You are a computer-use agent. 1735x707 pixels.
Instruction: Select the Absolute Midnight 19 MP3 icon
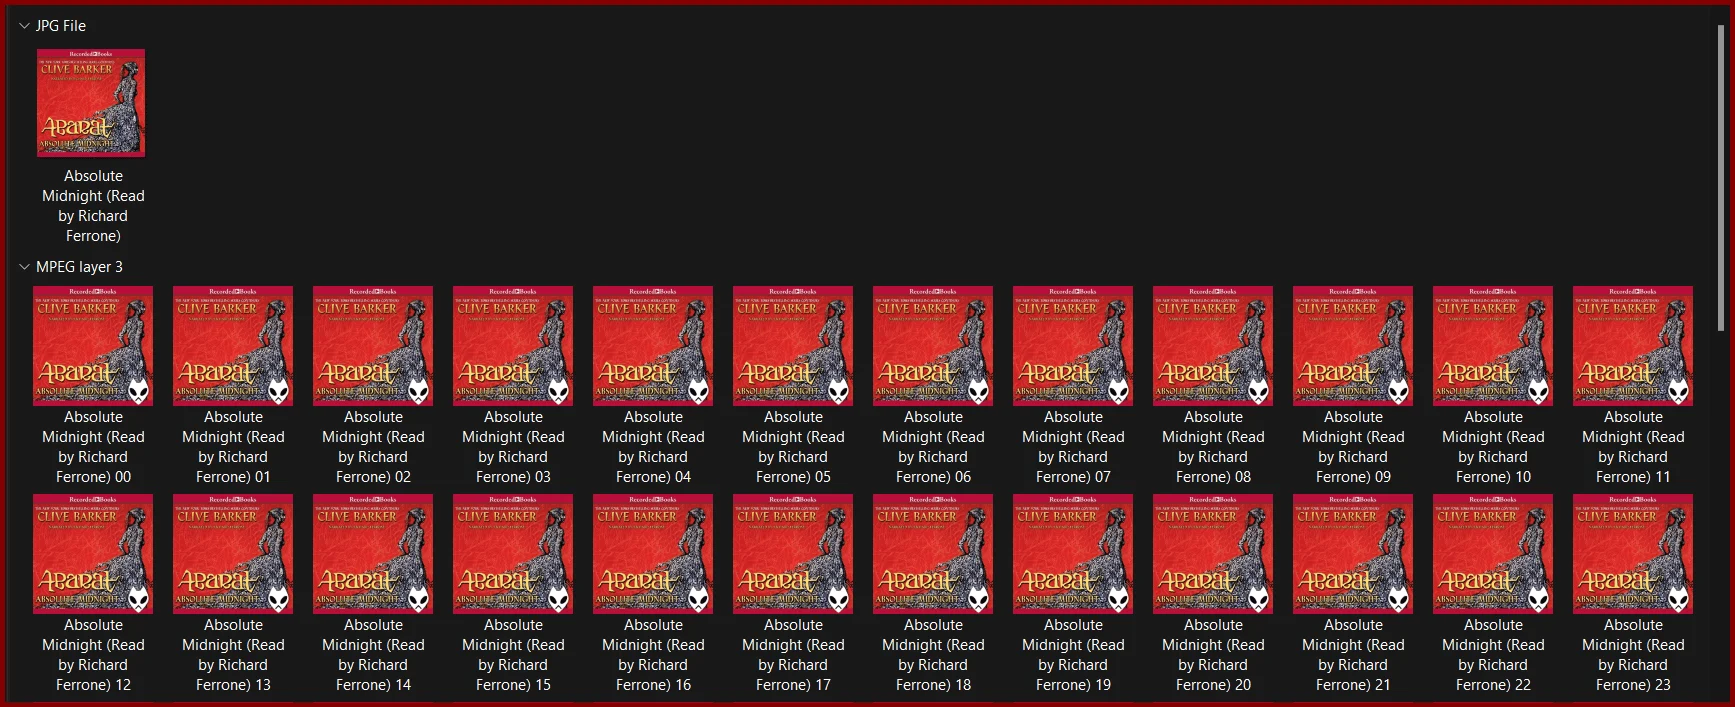(1073, 554)
